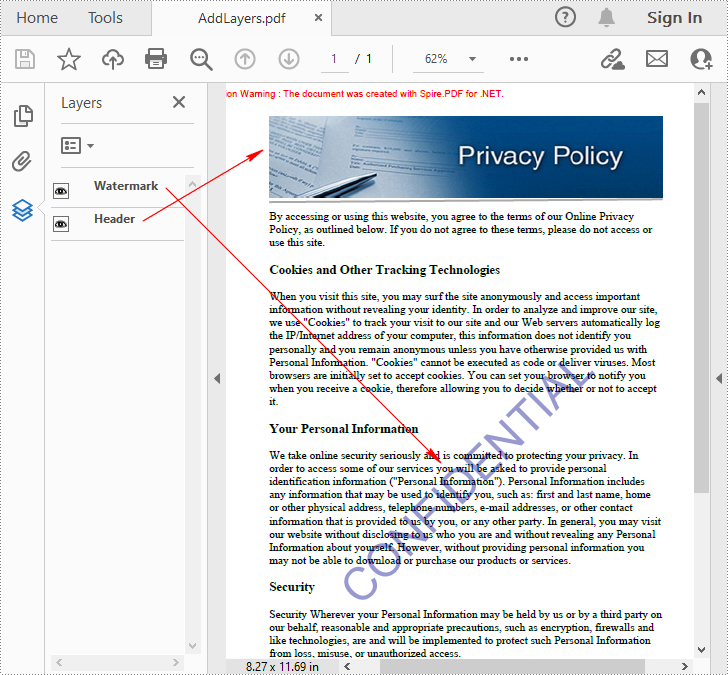Click the 8.27 x 11.69 in page size label

[282, 667]
